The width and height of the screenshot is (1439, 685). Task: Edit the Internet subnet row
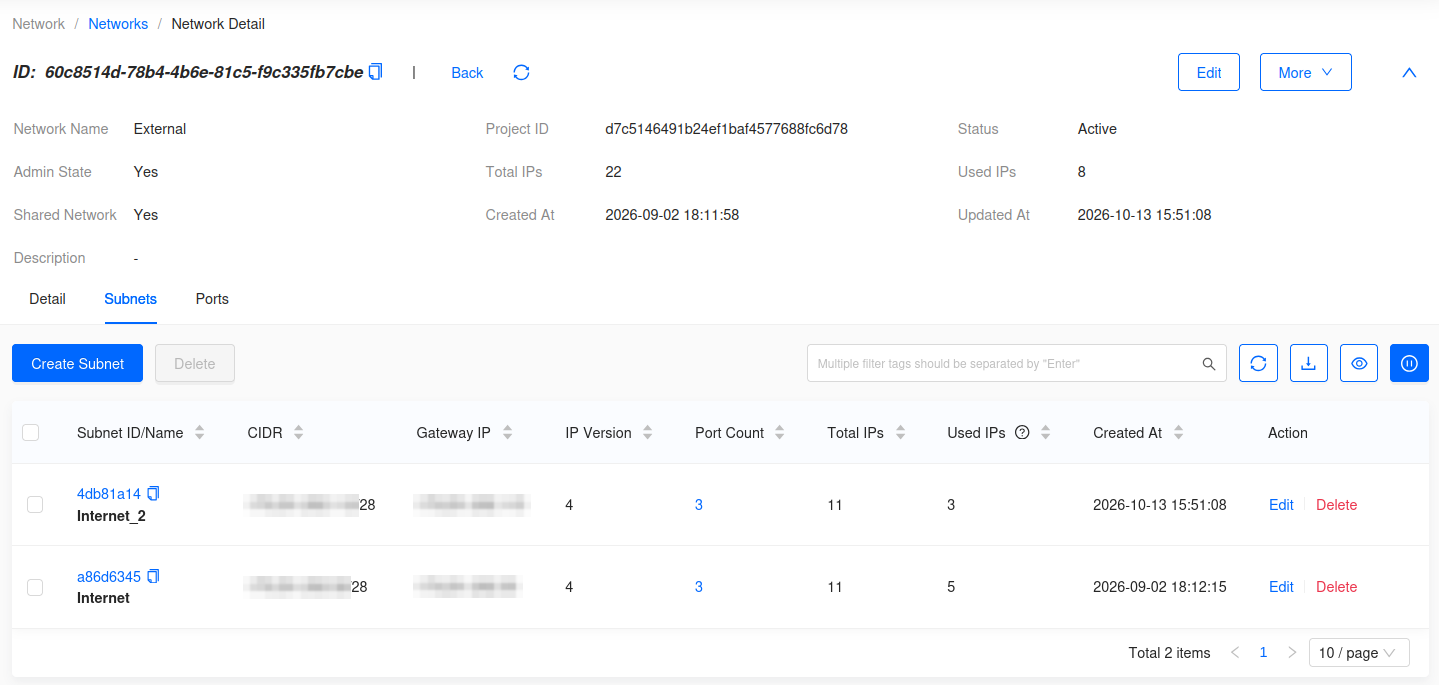pyautogui.click(x=1281, y=587)
